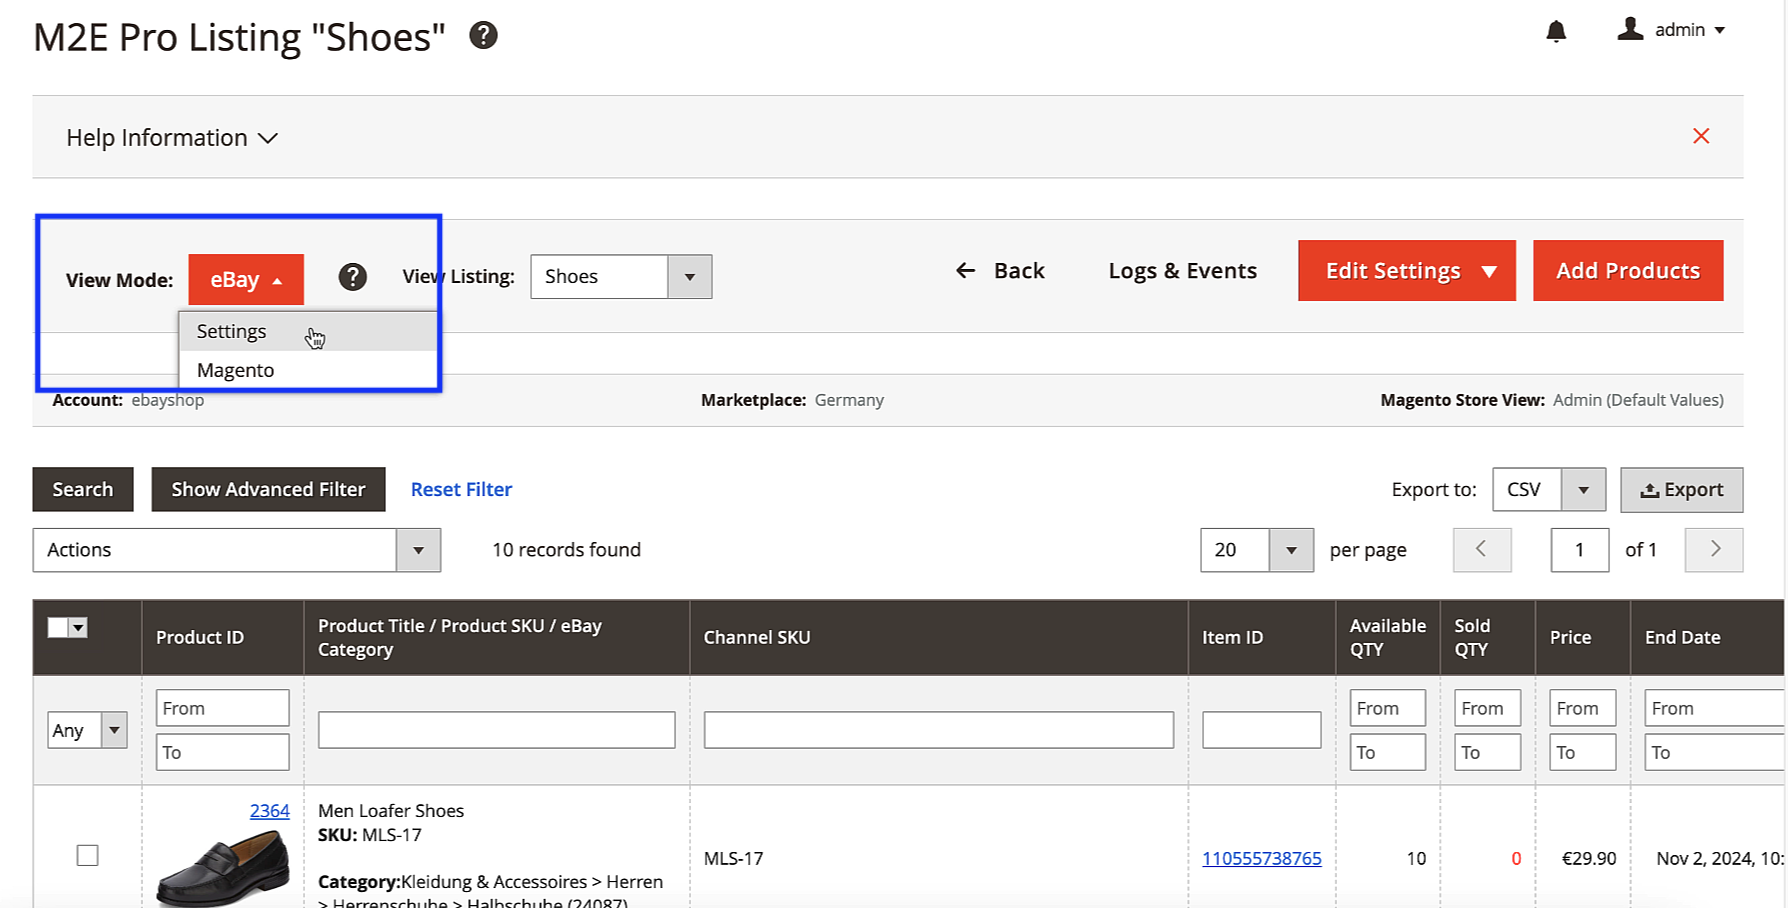The width and height of the screenshot is (1788, 908).
Task: Open the View Listing Shoes dropdown
Action: 621,277
